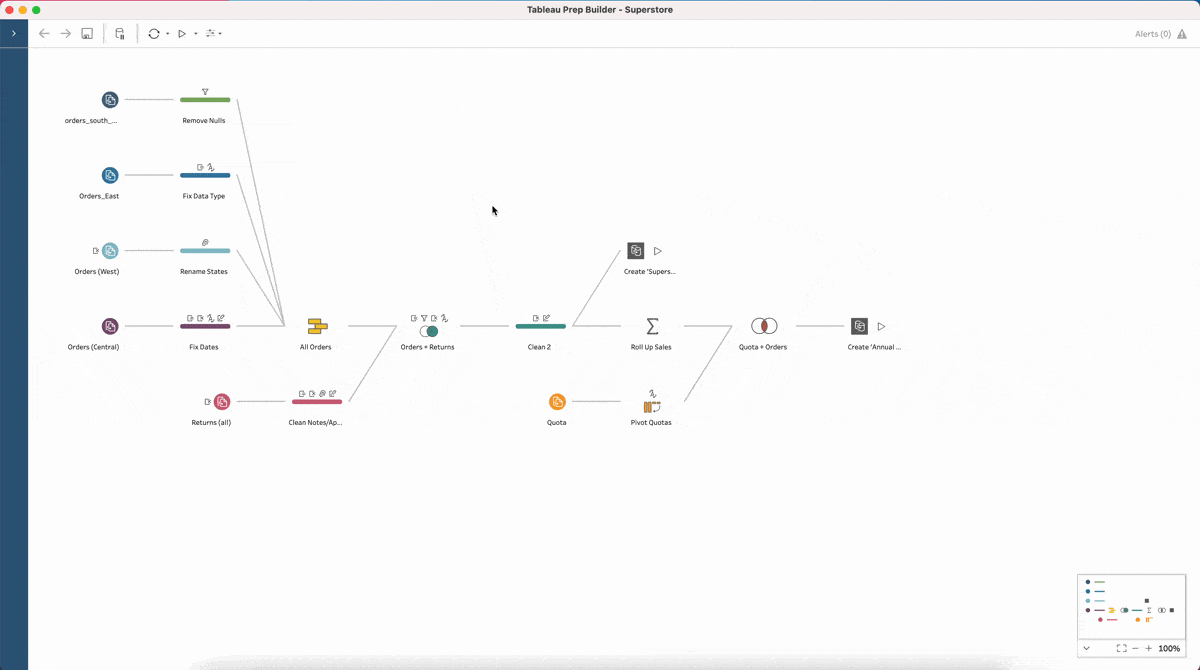This screenshot has width=1200, height=670.
Task: Open the Alerts (0) indicator
Action: click(1153, 34)
